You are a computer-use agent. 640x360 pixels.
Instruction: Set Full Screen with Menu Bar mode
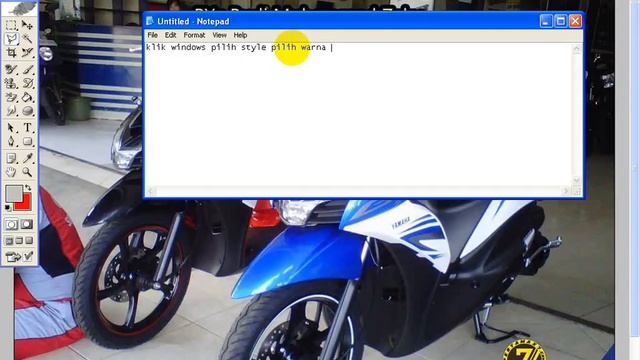coord(19,241)
